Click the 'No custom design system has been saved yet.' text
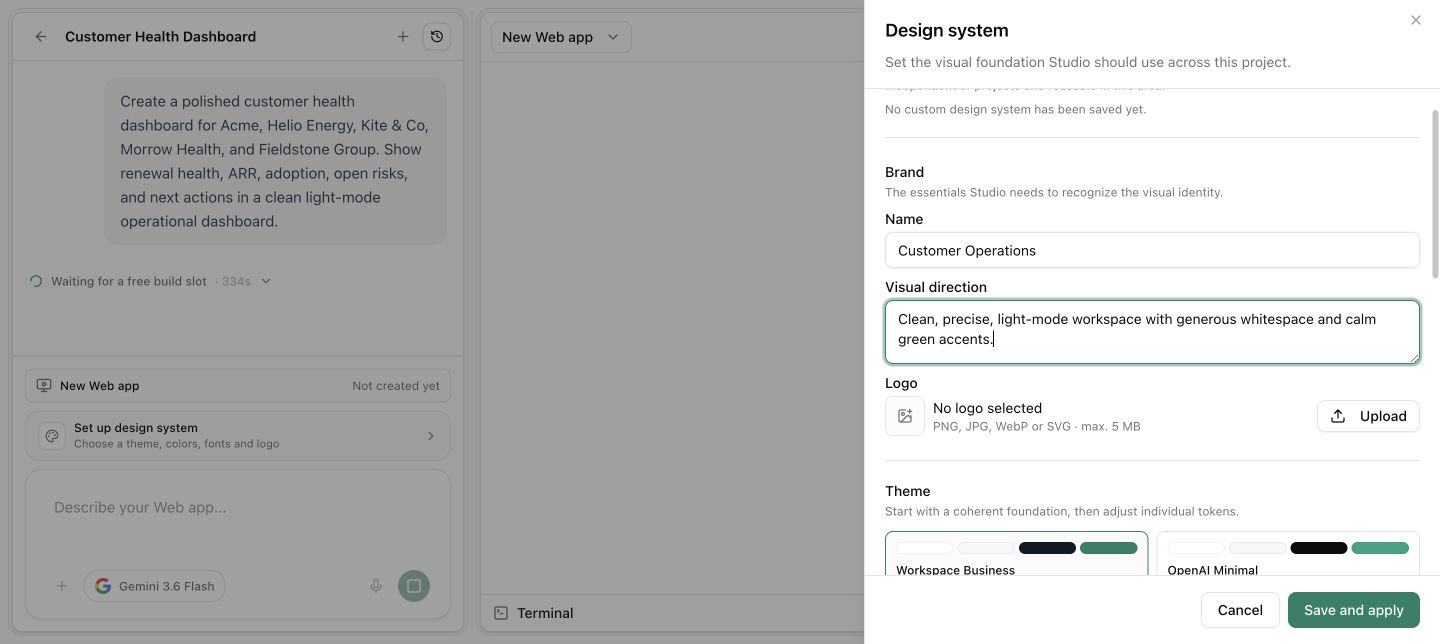This screenshot has width=1440, height=644. pos(1015,109)
